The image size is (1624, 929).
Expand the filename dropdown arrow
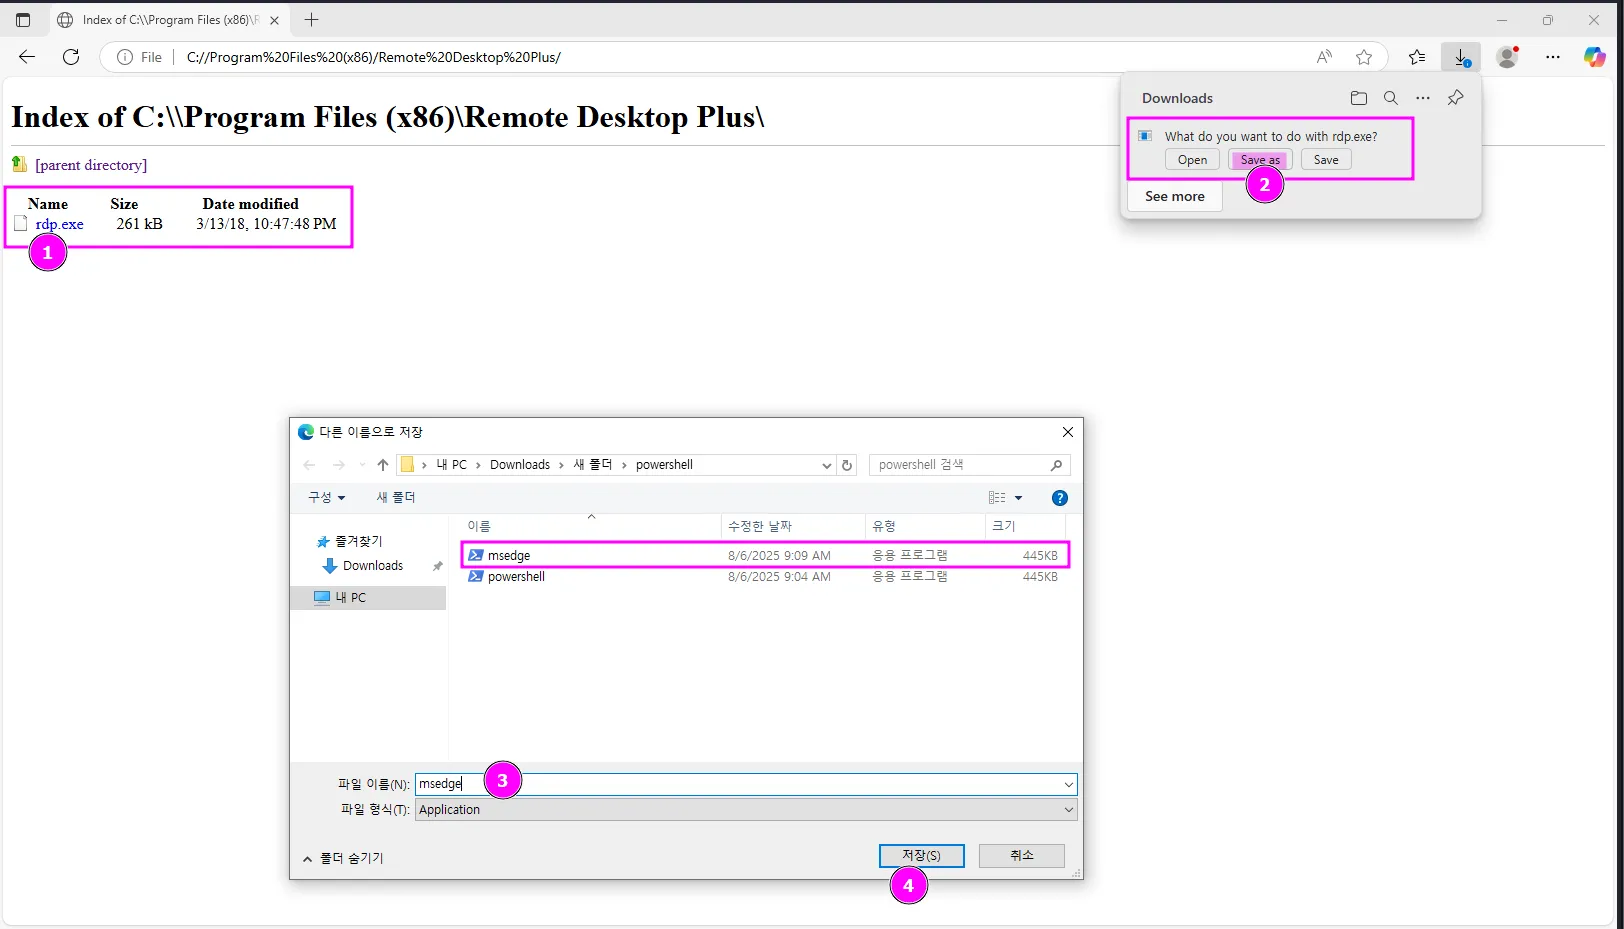(1069, 784)
